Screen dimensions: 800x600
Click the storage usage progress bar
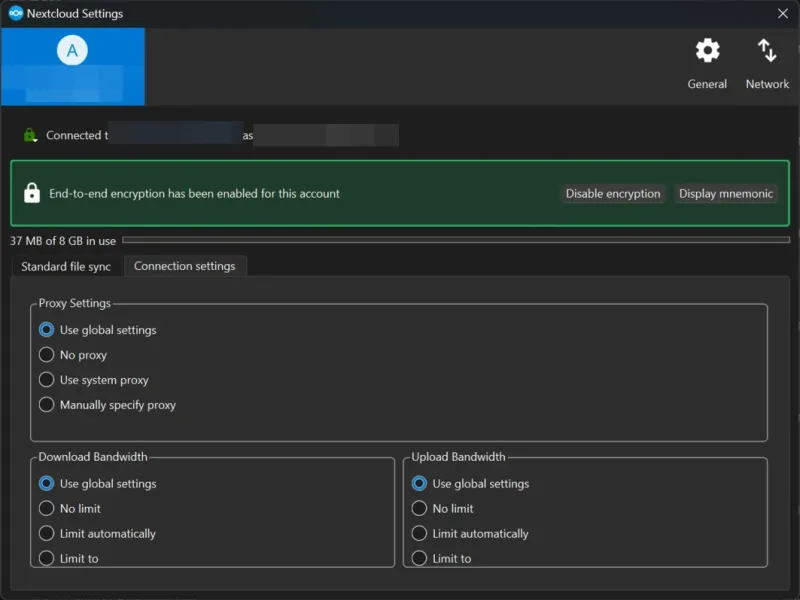coord(456,240)
